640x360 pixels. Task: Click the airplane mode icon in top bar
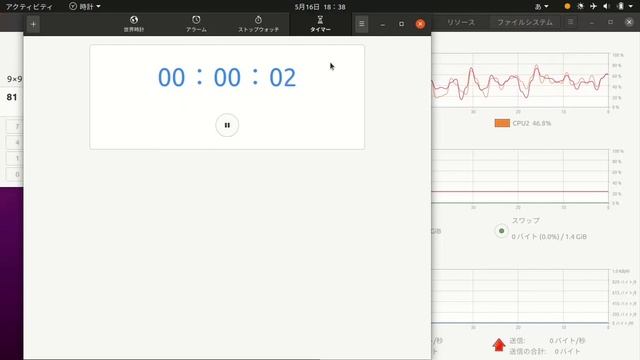pos(593,7)
